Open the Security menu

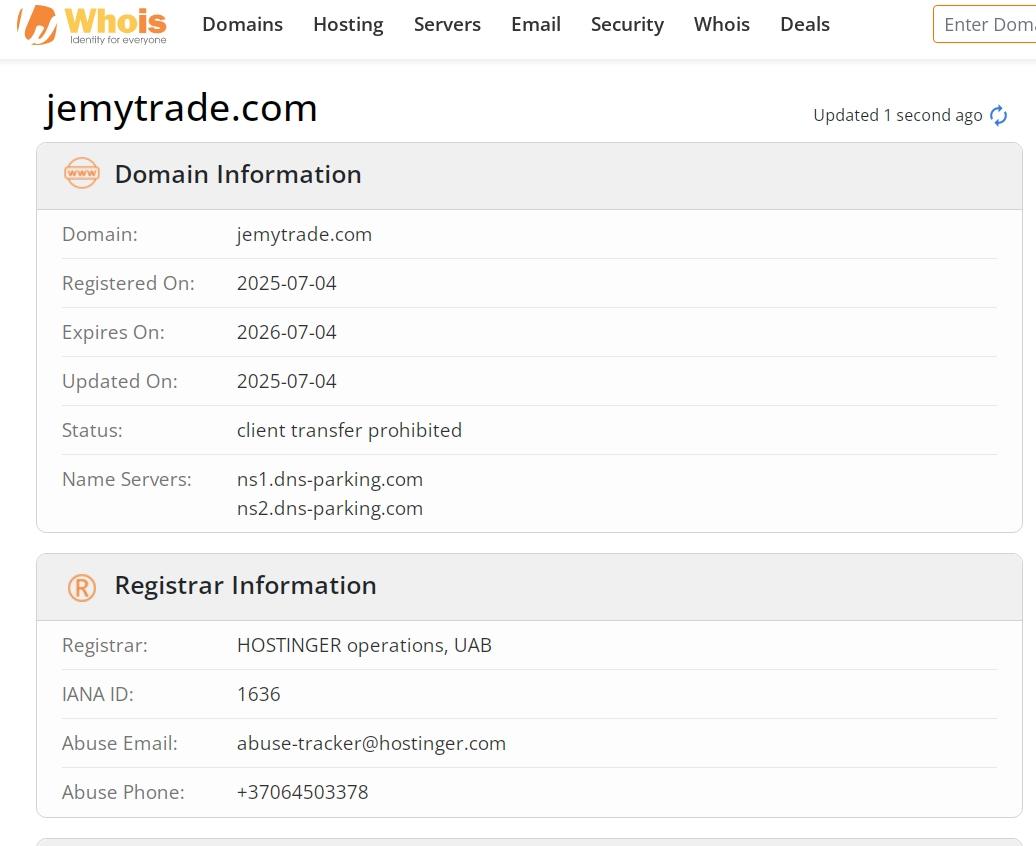point(627,24)
